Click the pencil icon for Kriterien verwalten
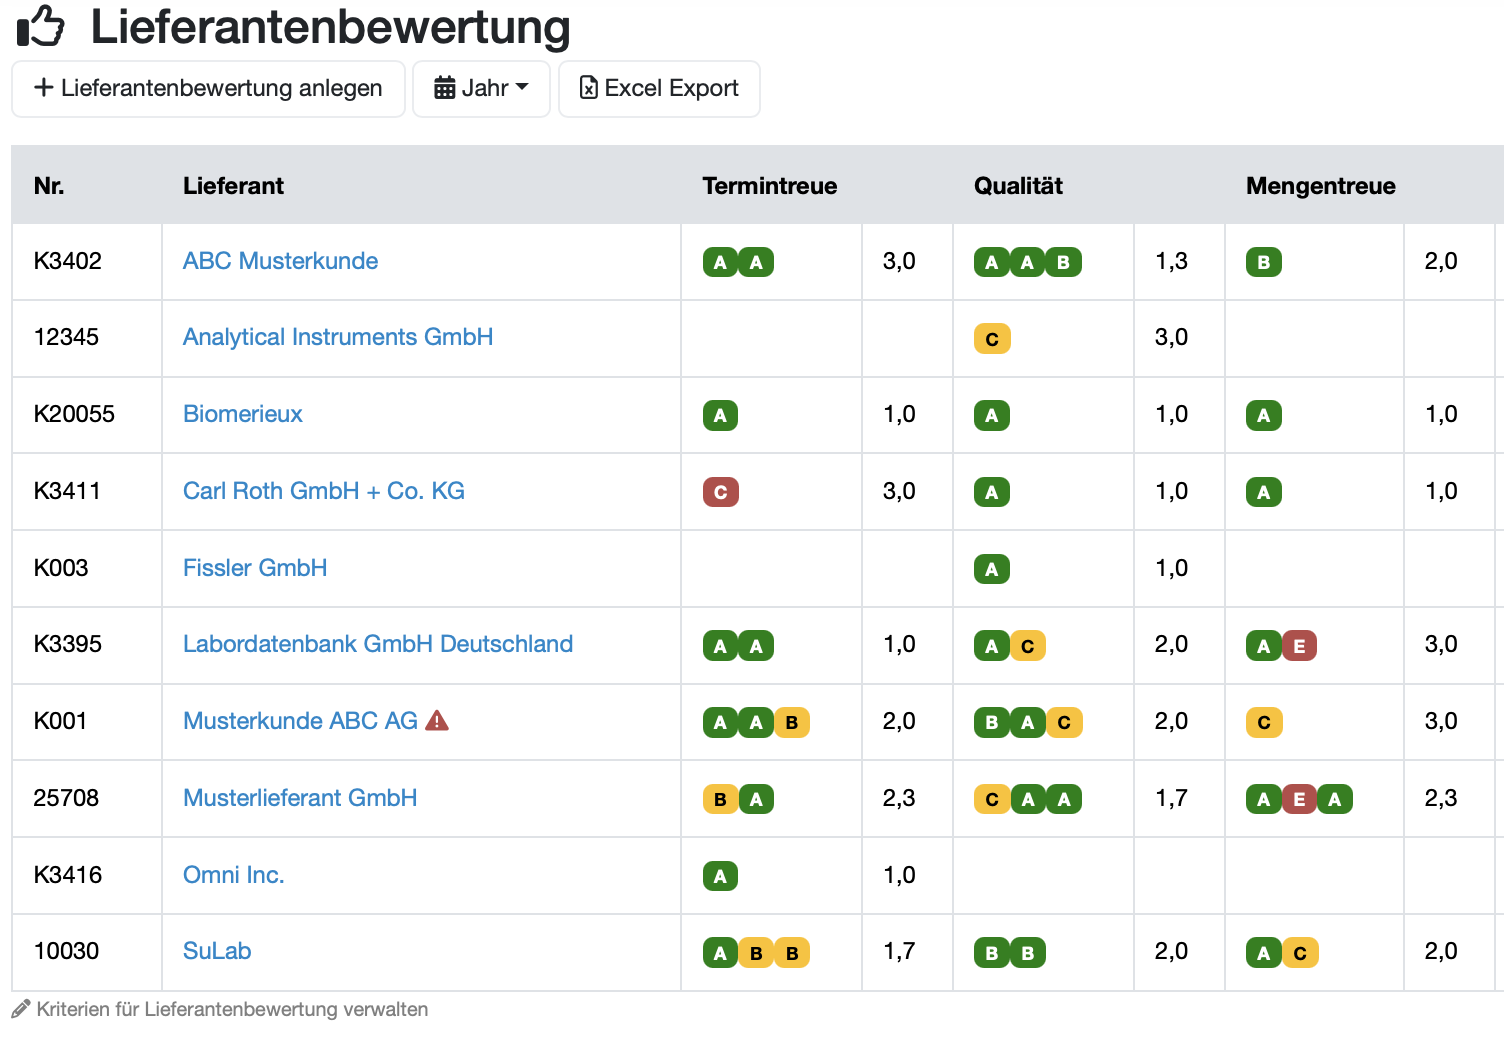The width and height of the screenshot is (1504, 1042). [21, 1009]
